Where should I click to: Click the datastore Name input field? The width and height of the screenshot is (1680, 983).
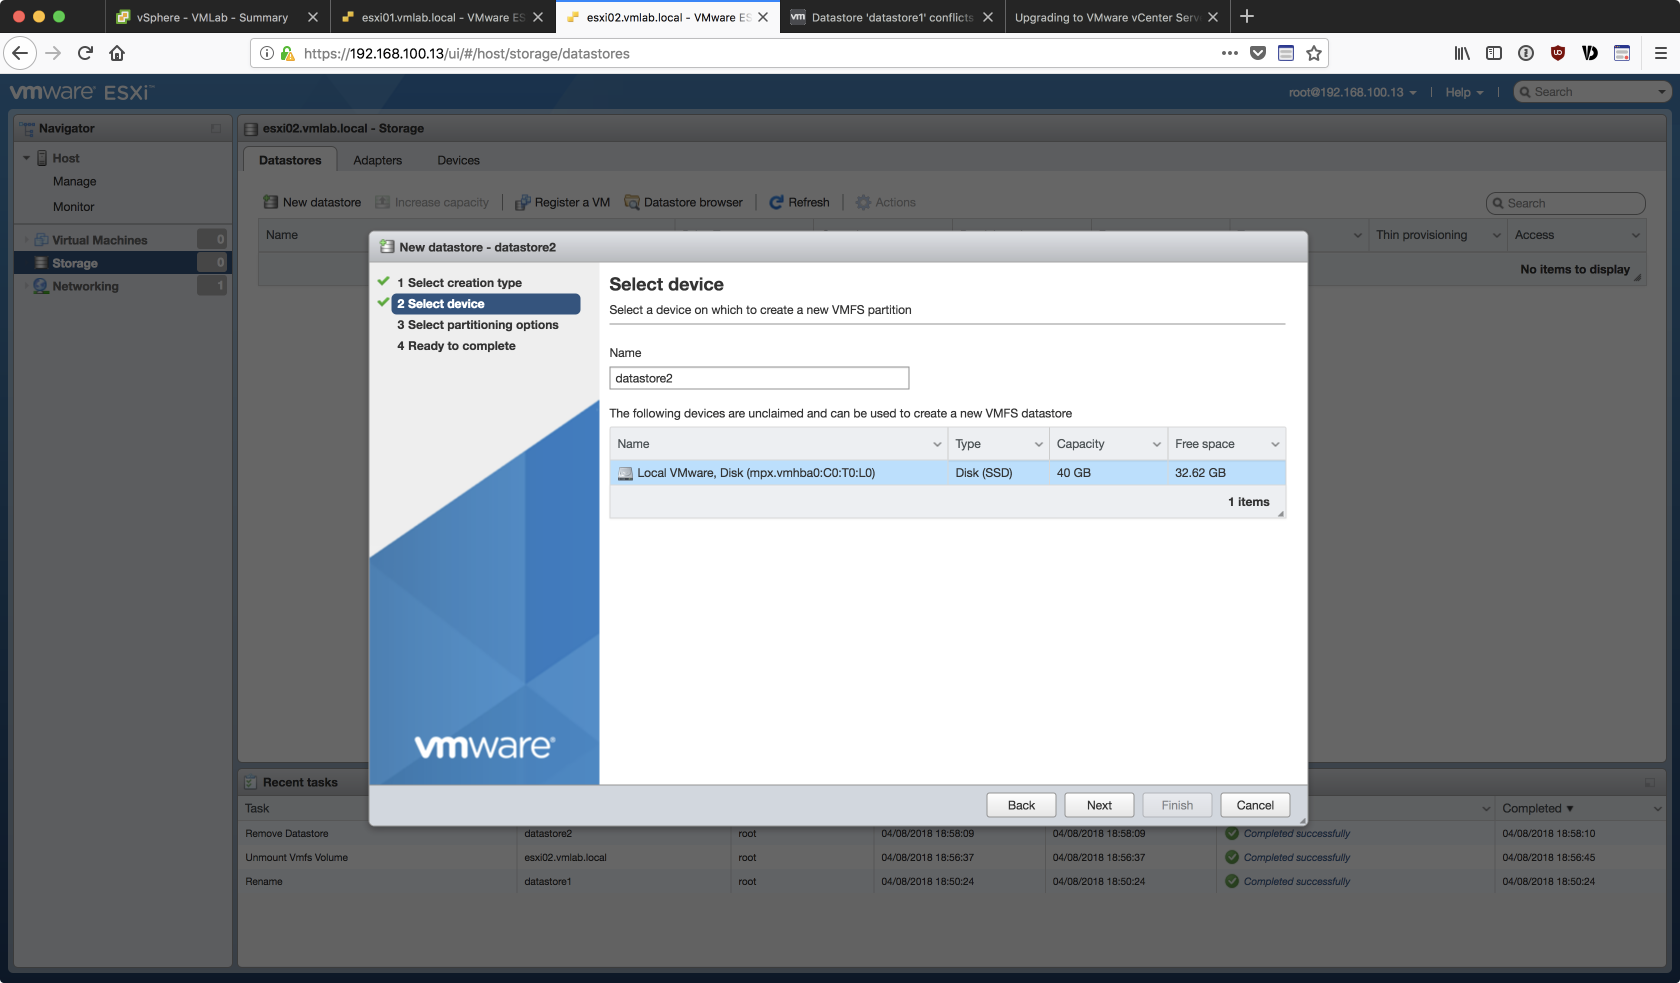click(759, 378)
